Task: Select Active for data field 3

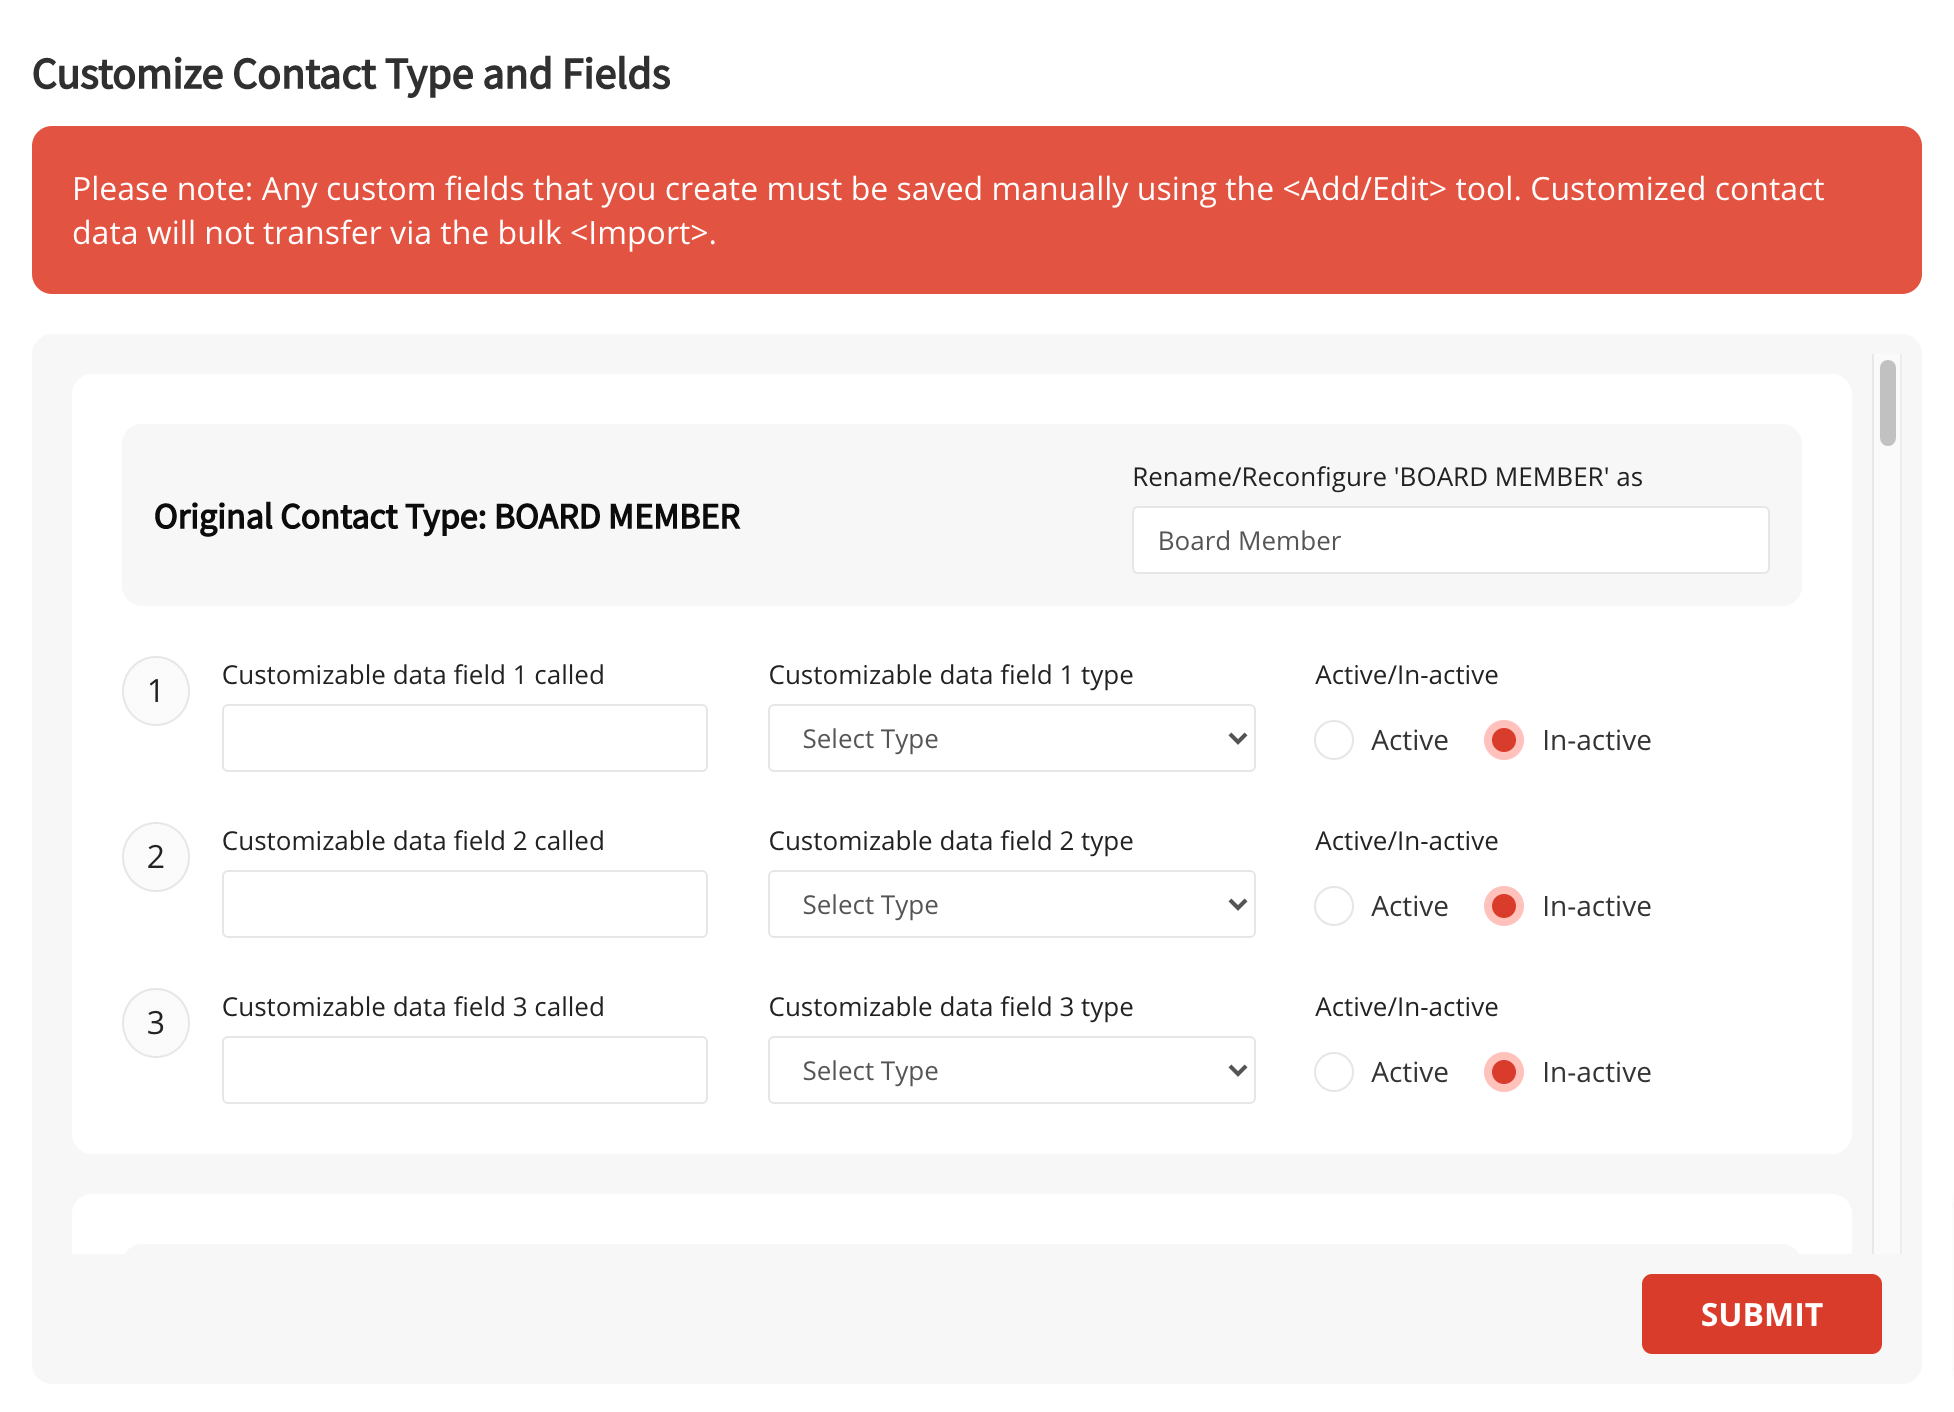Action: pos(1334,1072)
